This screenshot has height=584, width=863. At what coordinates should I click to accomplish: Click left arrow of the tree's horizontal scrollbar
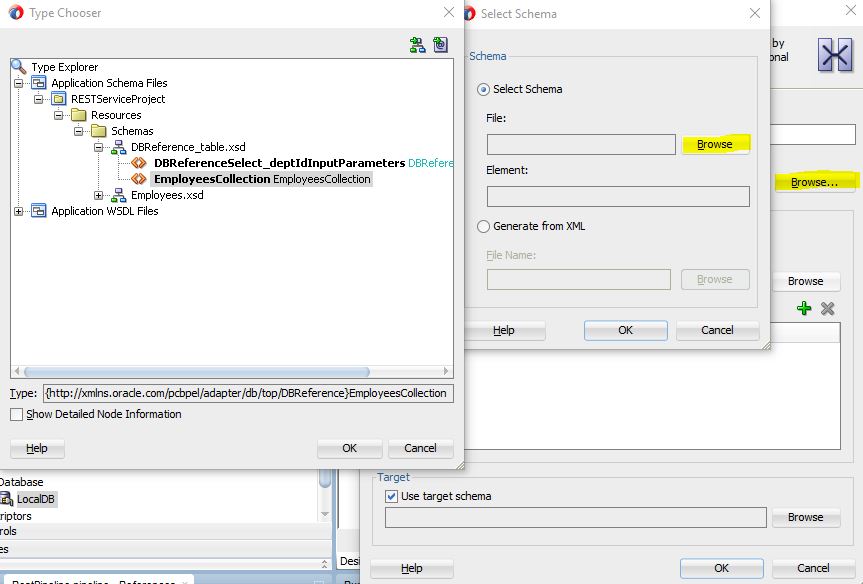tap(17, 372)
